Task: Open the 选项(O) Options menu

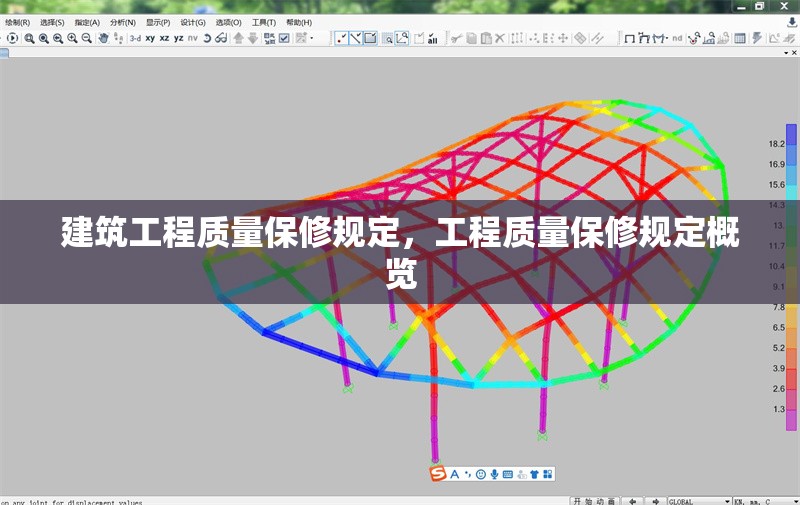Action: click(x=229, y=22)
